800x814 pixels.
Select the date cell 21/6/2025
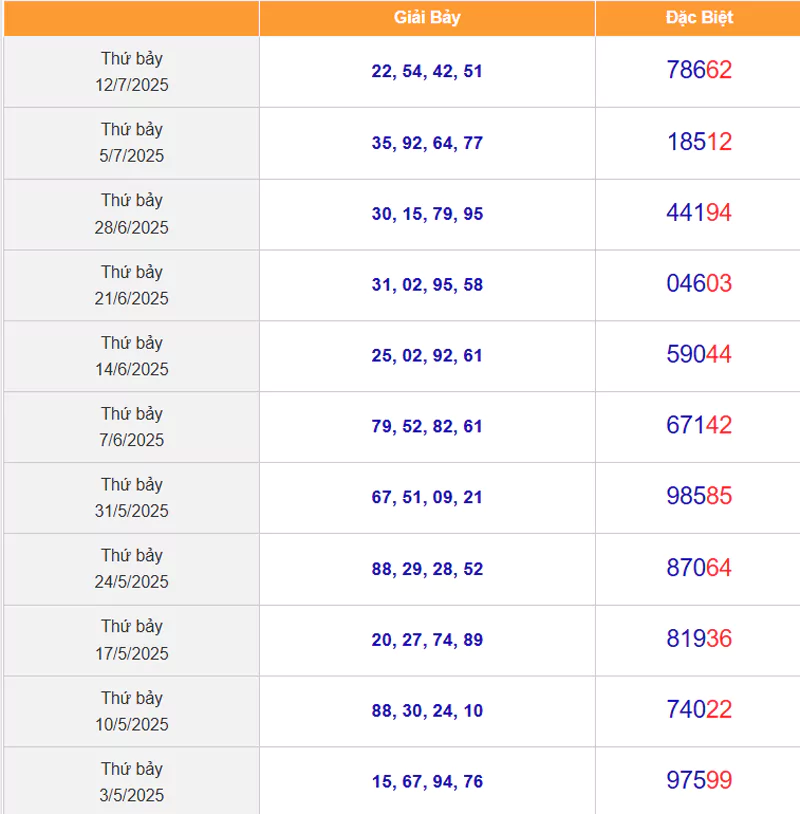click(131, 285)
